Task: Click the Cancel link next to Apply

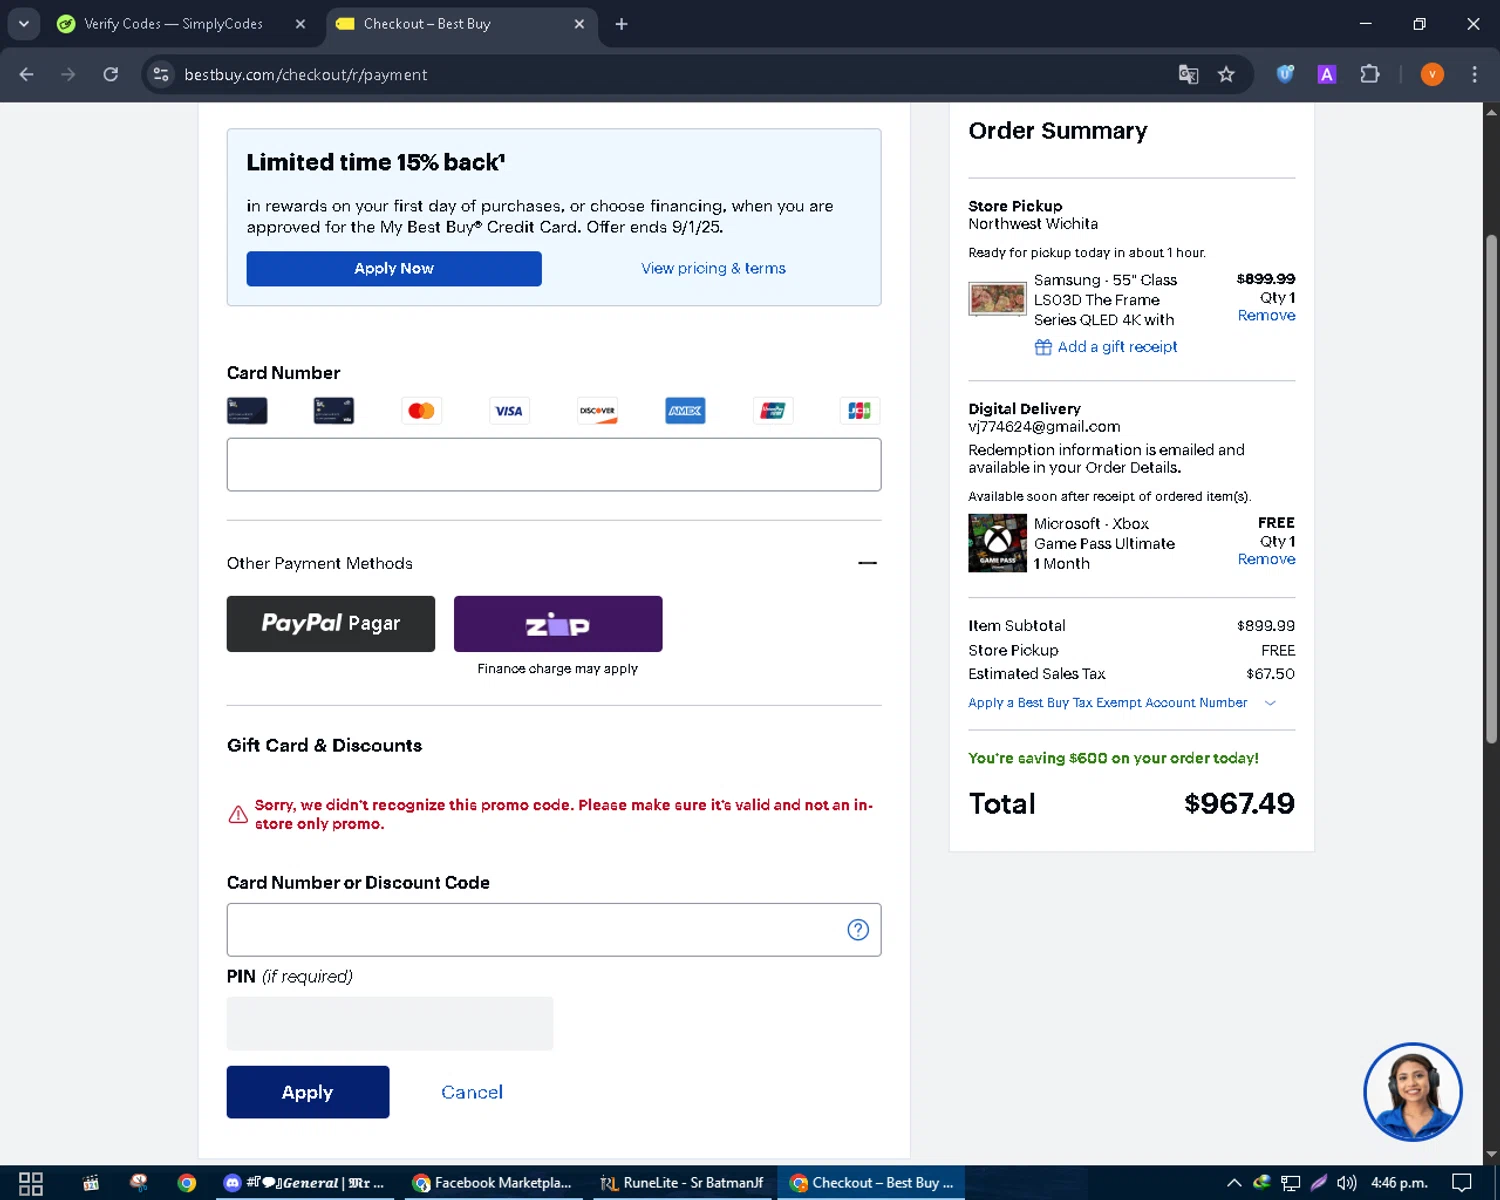Action: coord(472,1092)
